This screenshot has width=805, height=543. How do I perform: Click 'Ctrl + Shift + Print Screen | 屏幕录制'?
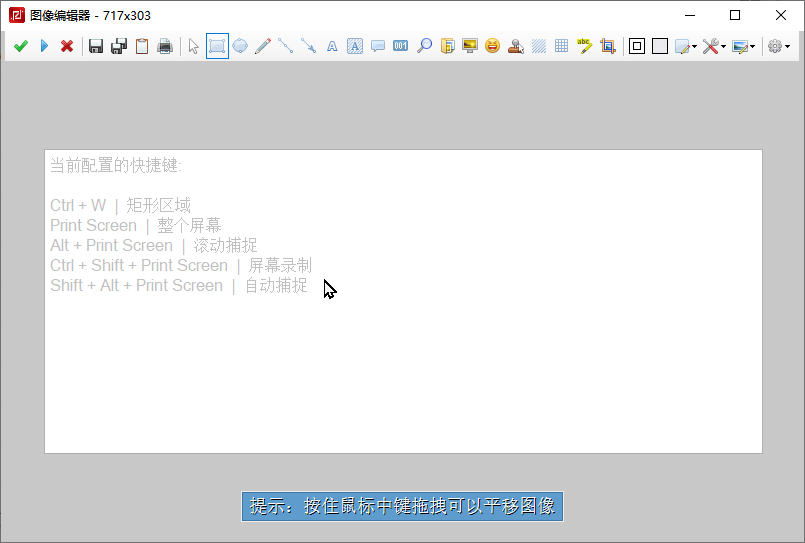click(181, 265)
